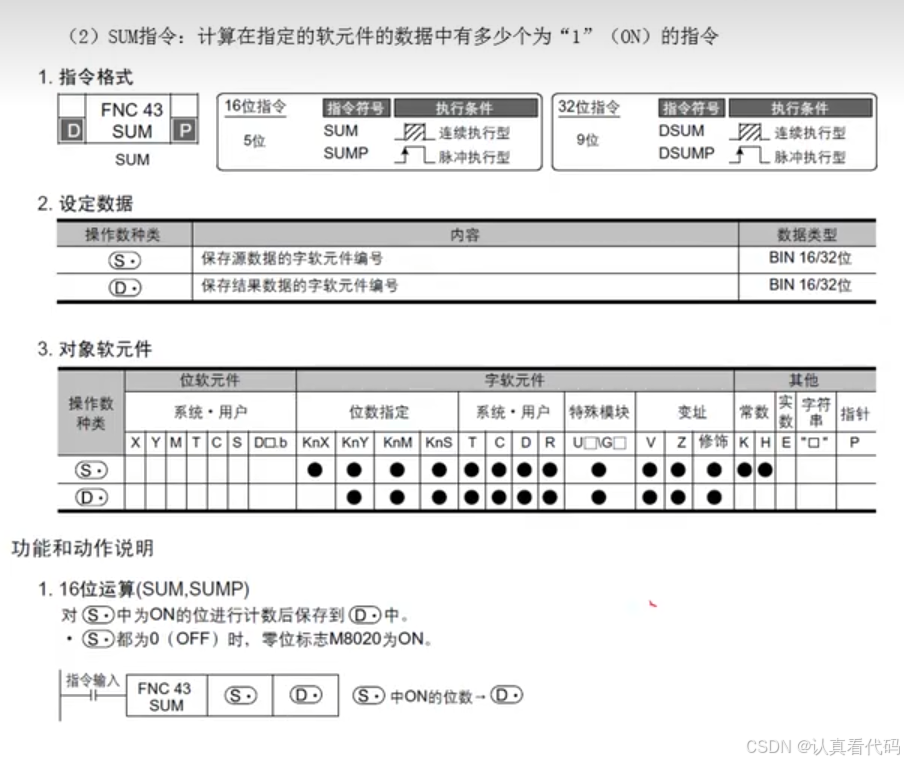Click the D· operand marker in the ladder diagram
This screenshot has width=904, height=762.
tap(307, 695)
